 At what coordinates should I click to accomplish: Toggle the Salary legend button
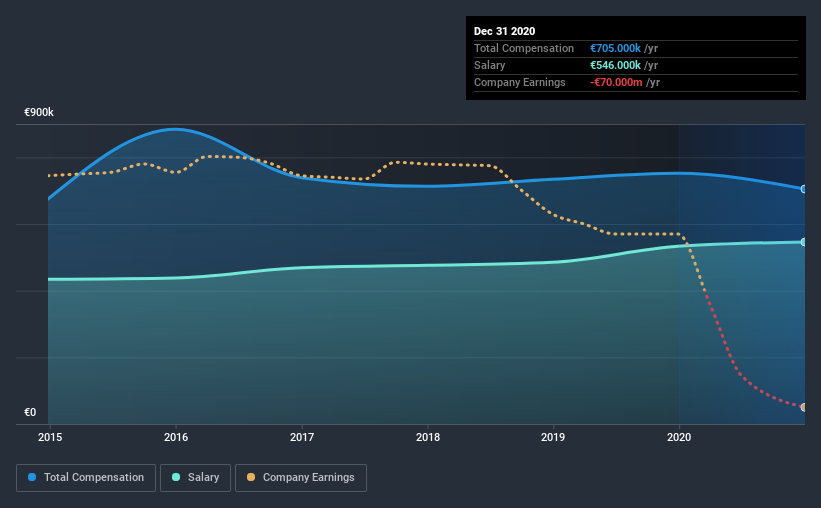(x=195, y=478)
